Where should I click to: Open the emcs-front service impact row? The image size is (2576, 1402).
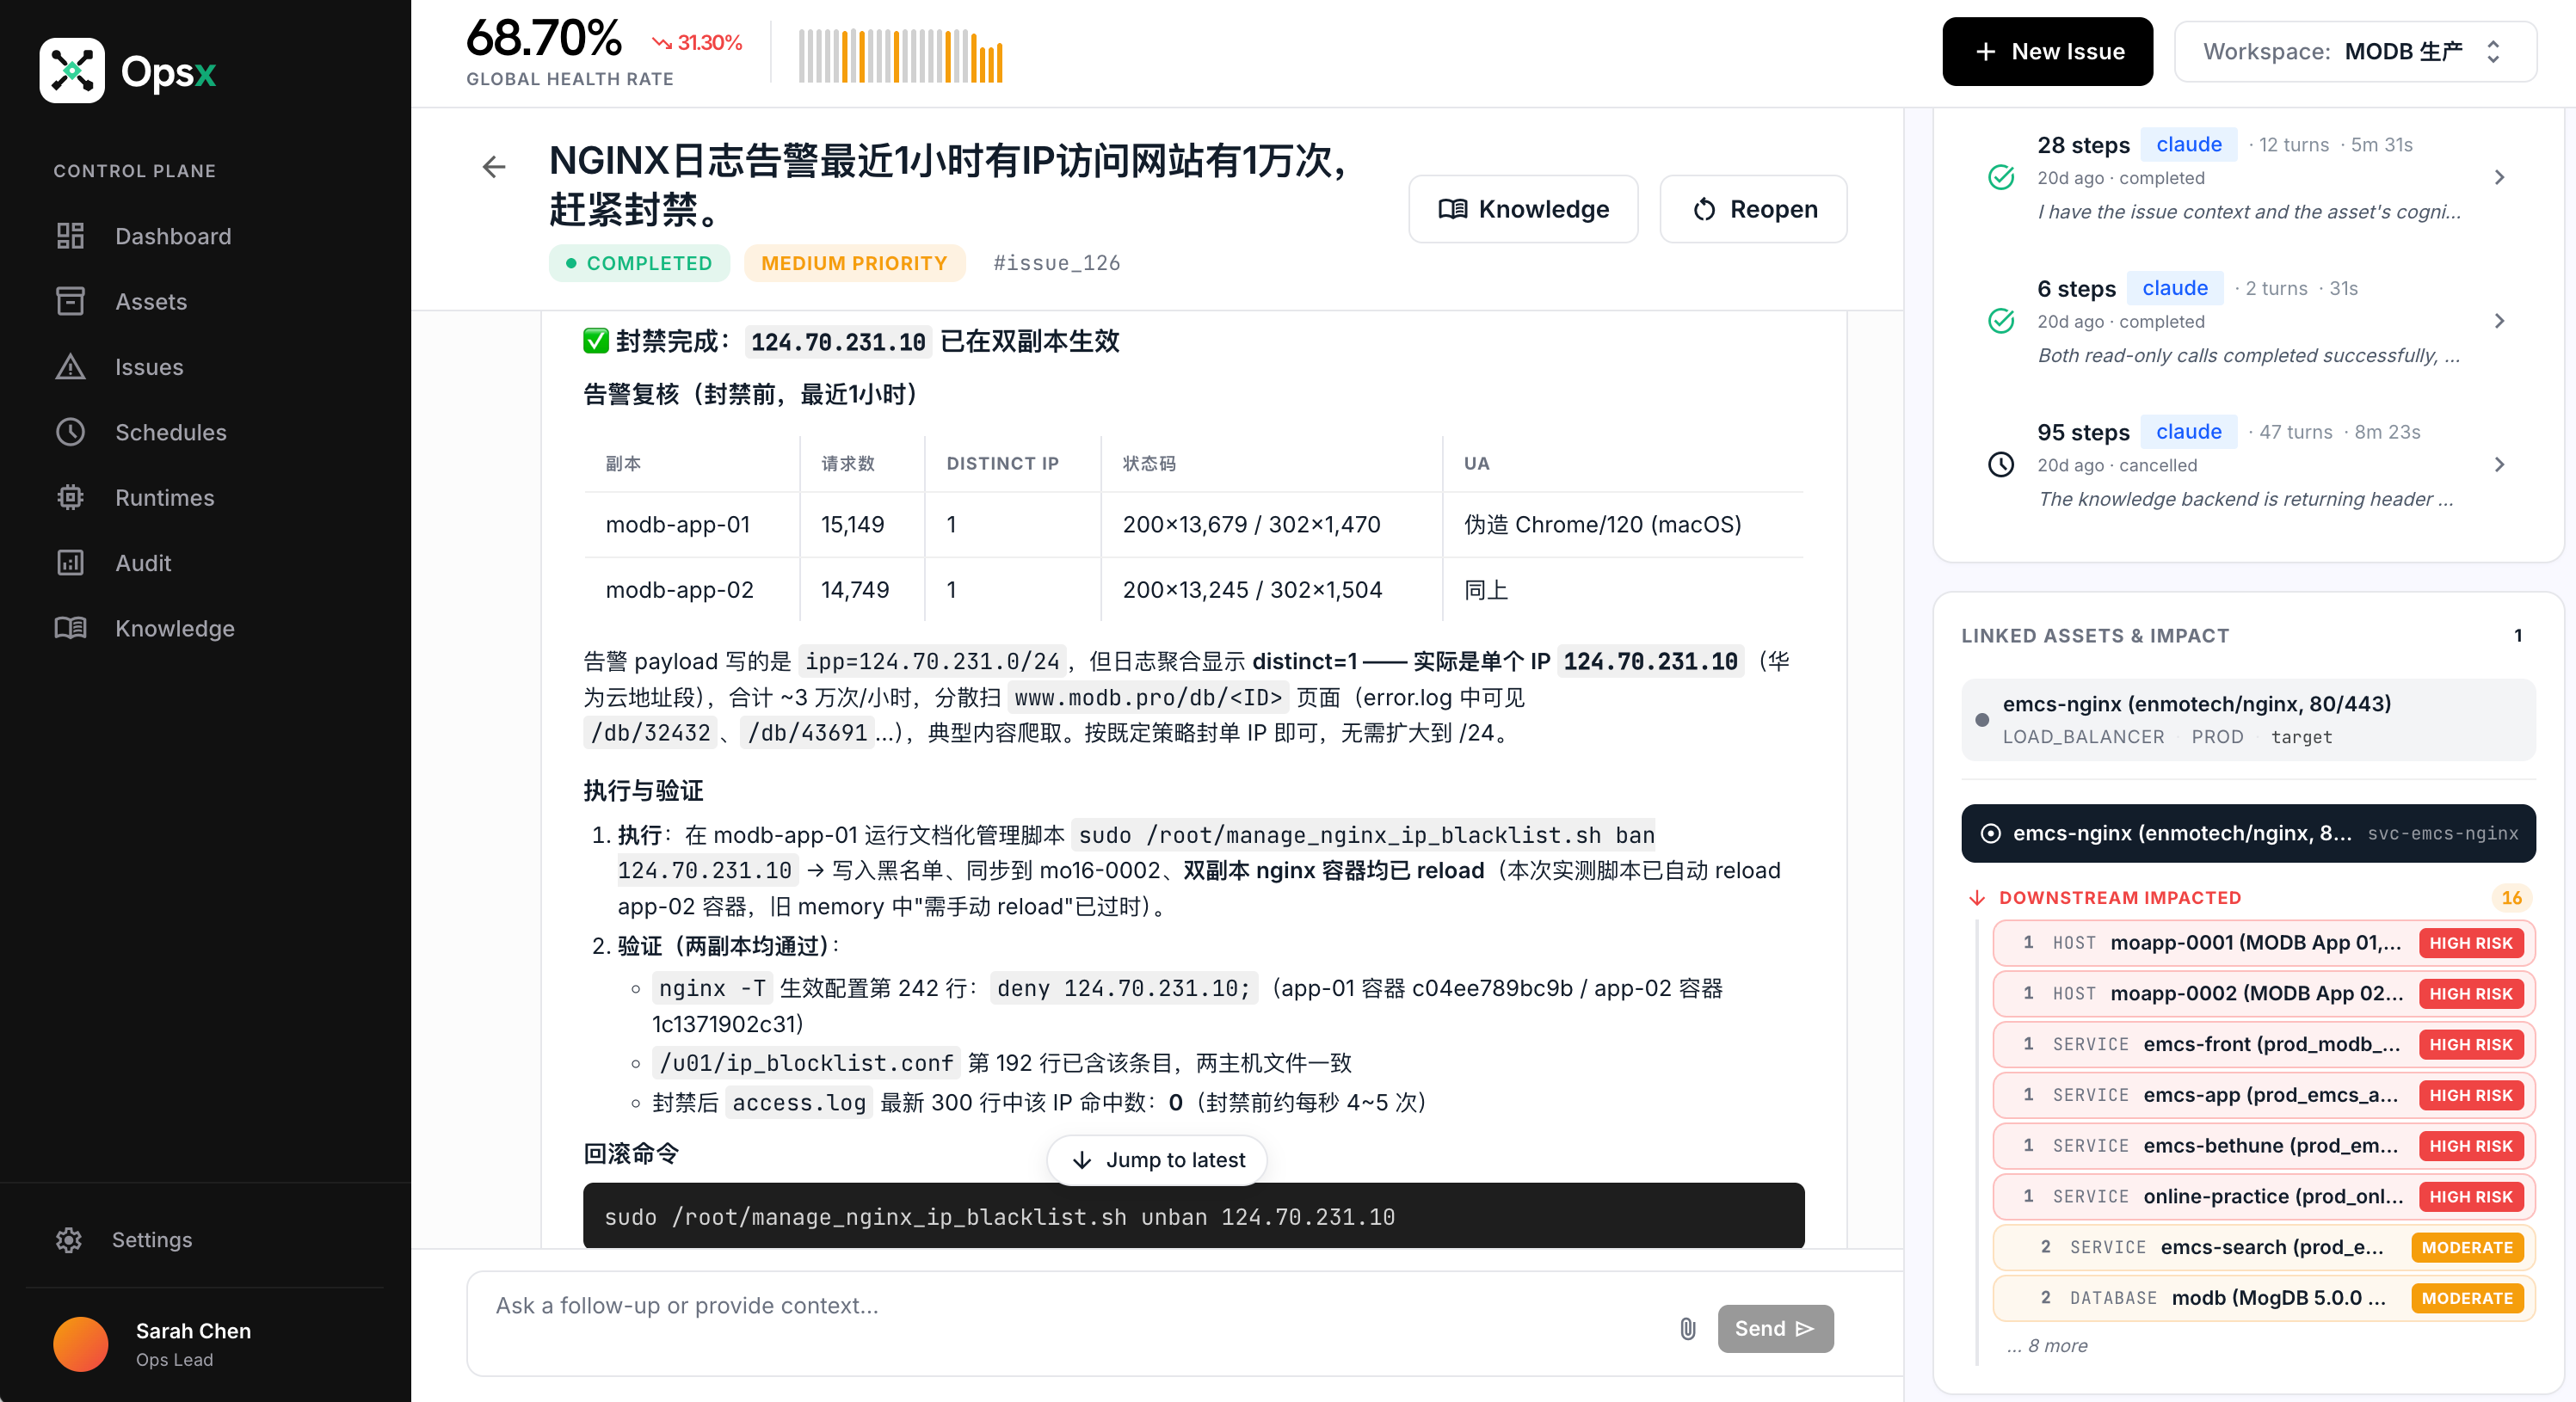pos(2263,1045)
